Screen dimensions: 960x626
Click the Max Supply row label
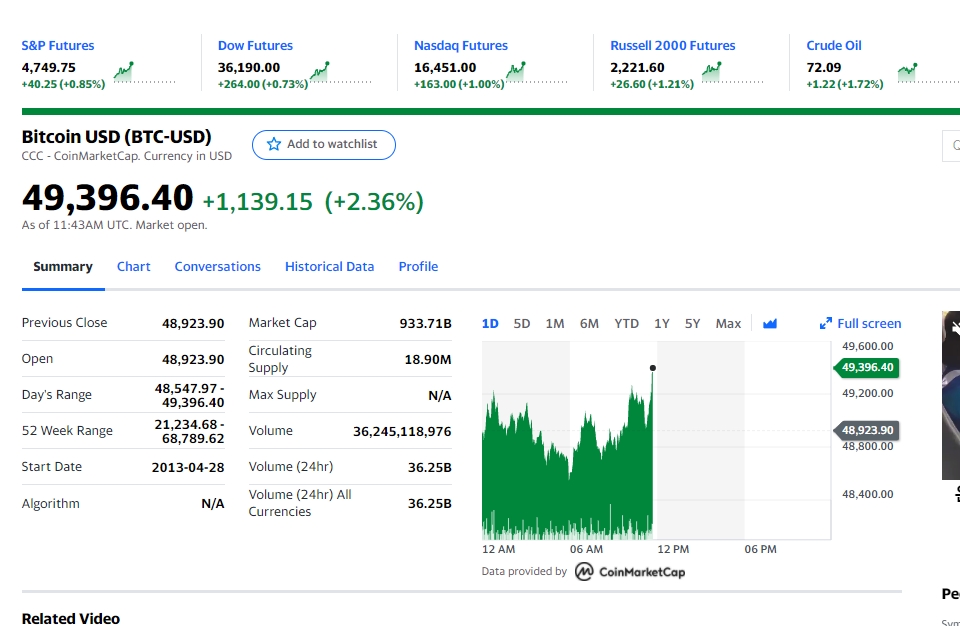click(282, 395)
